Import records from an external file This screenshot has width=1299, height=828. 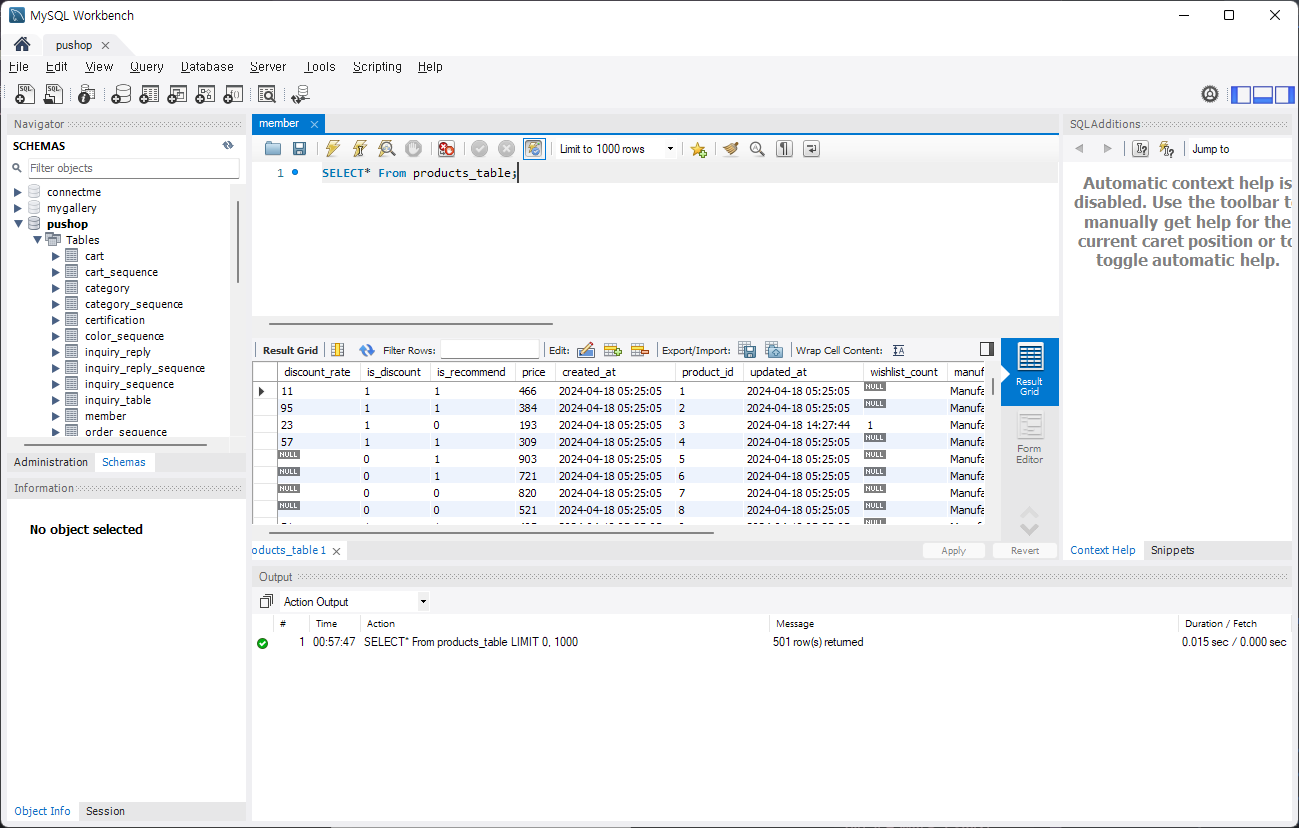(774, 350)
